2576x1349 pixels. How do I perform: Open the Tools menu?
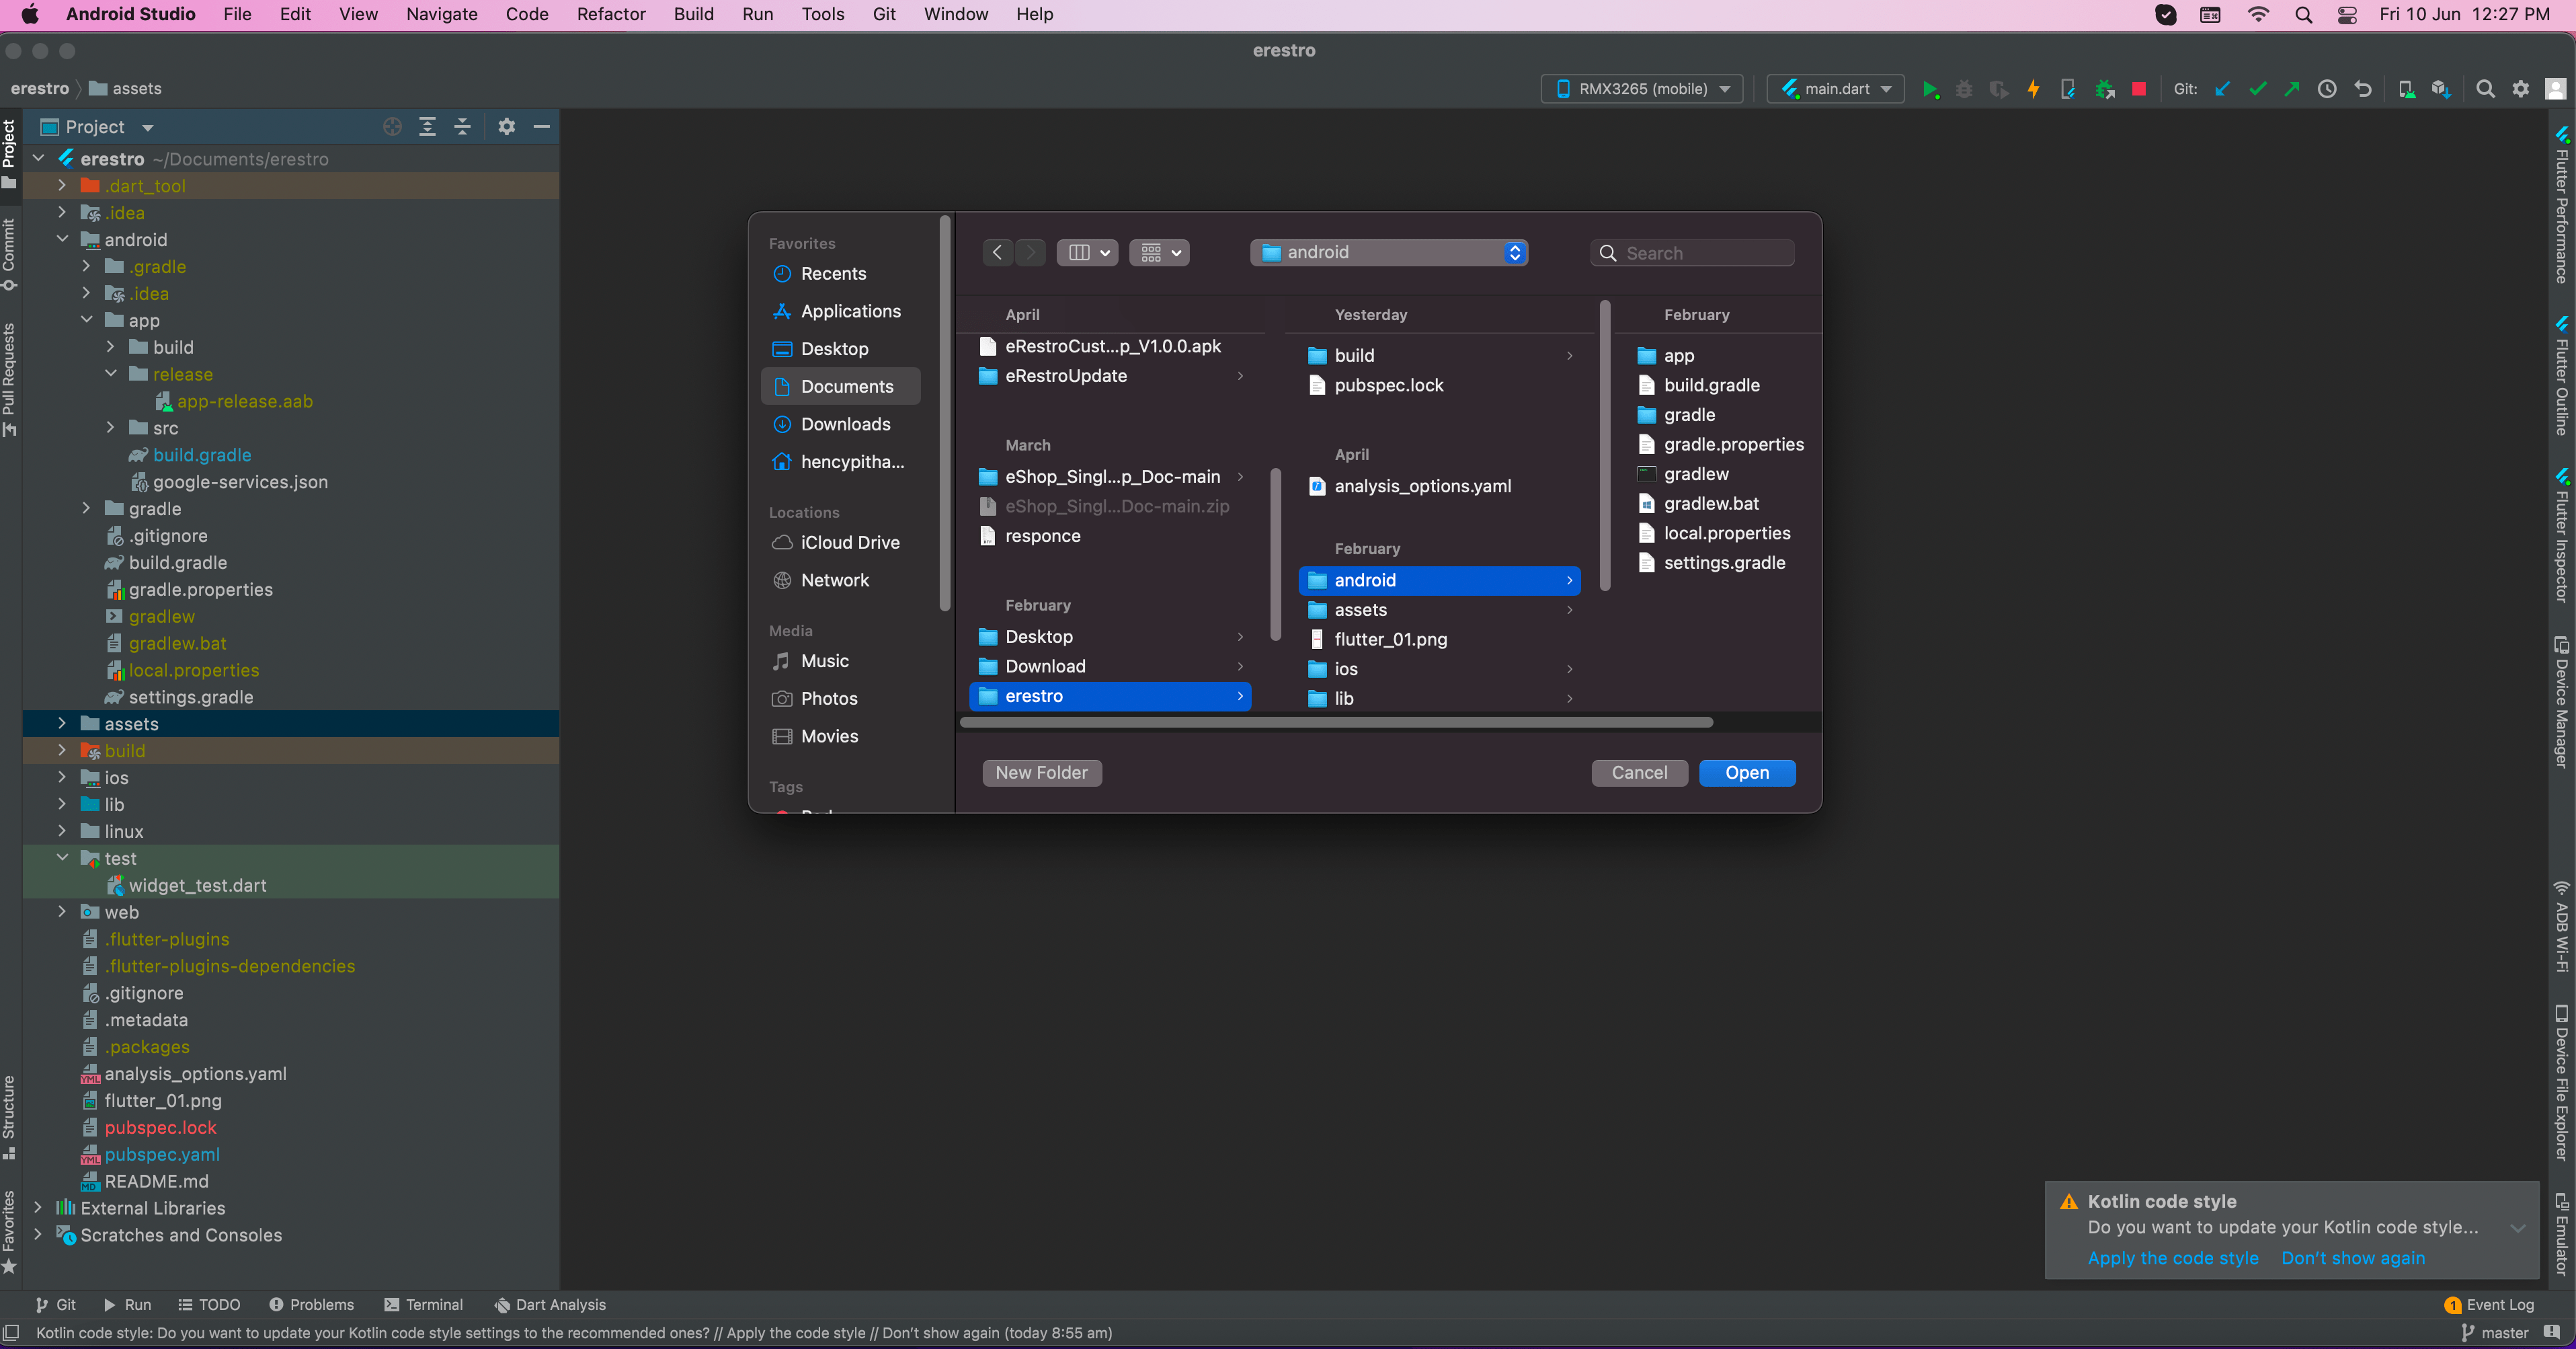pyautogui.click(x=822, y=14)
